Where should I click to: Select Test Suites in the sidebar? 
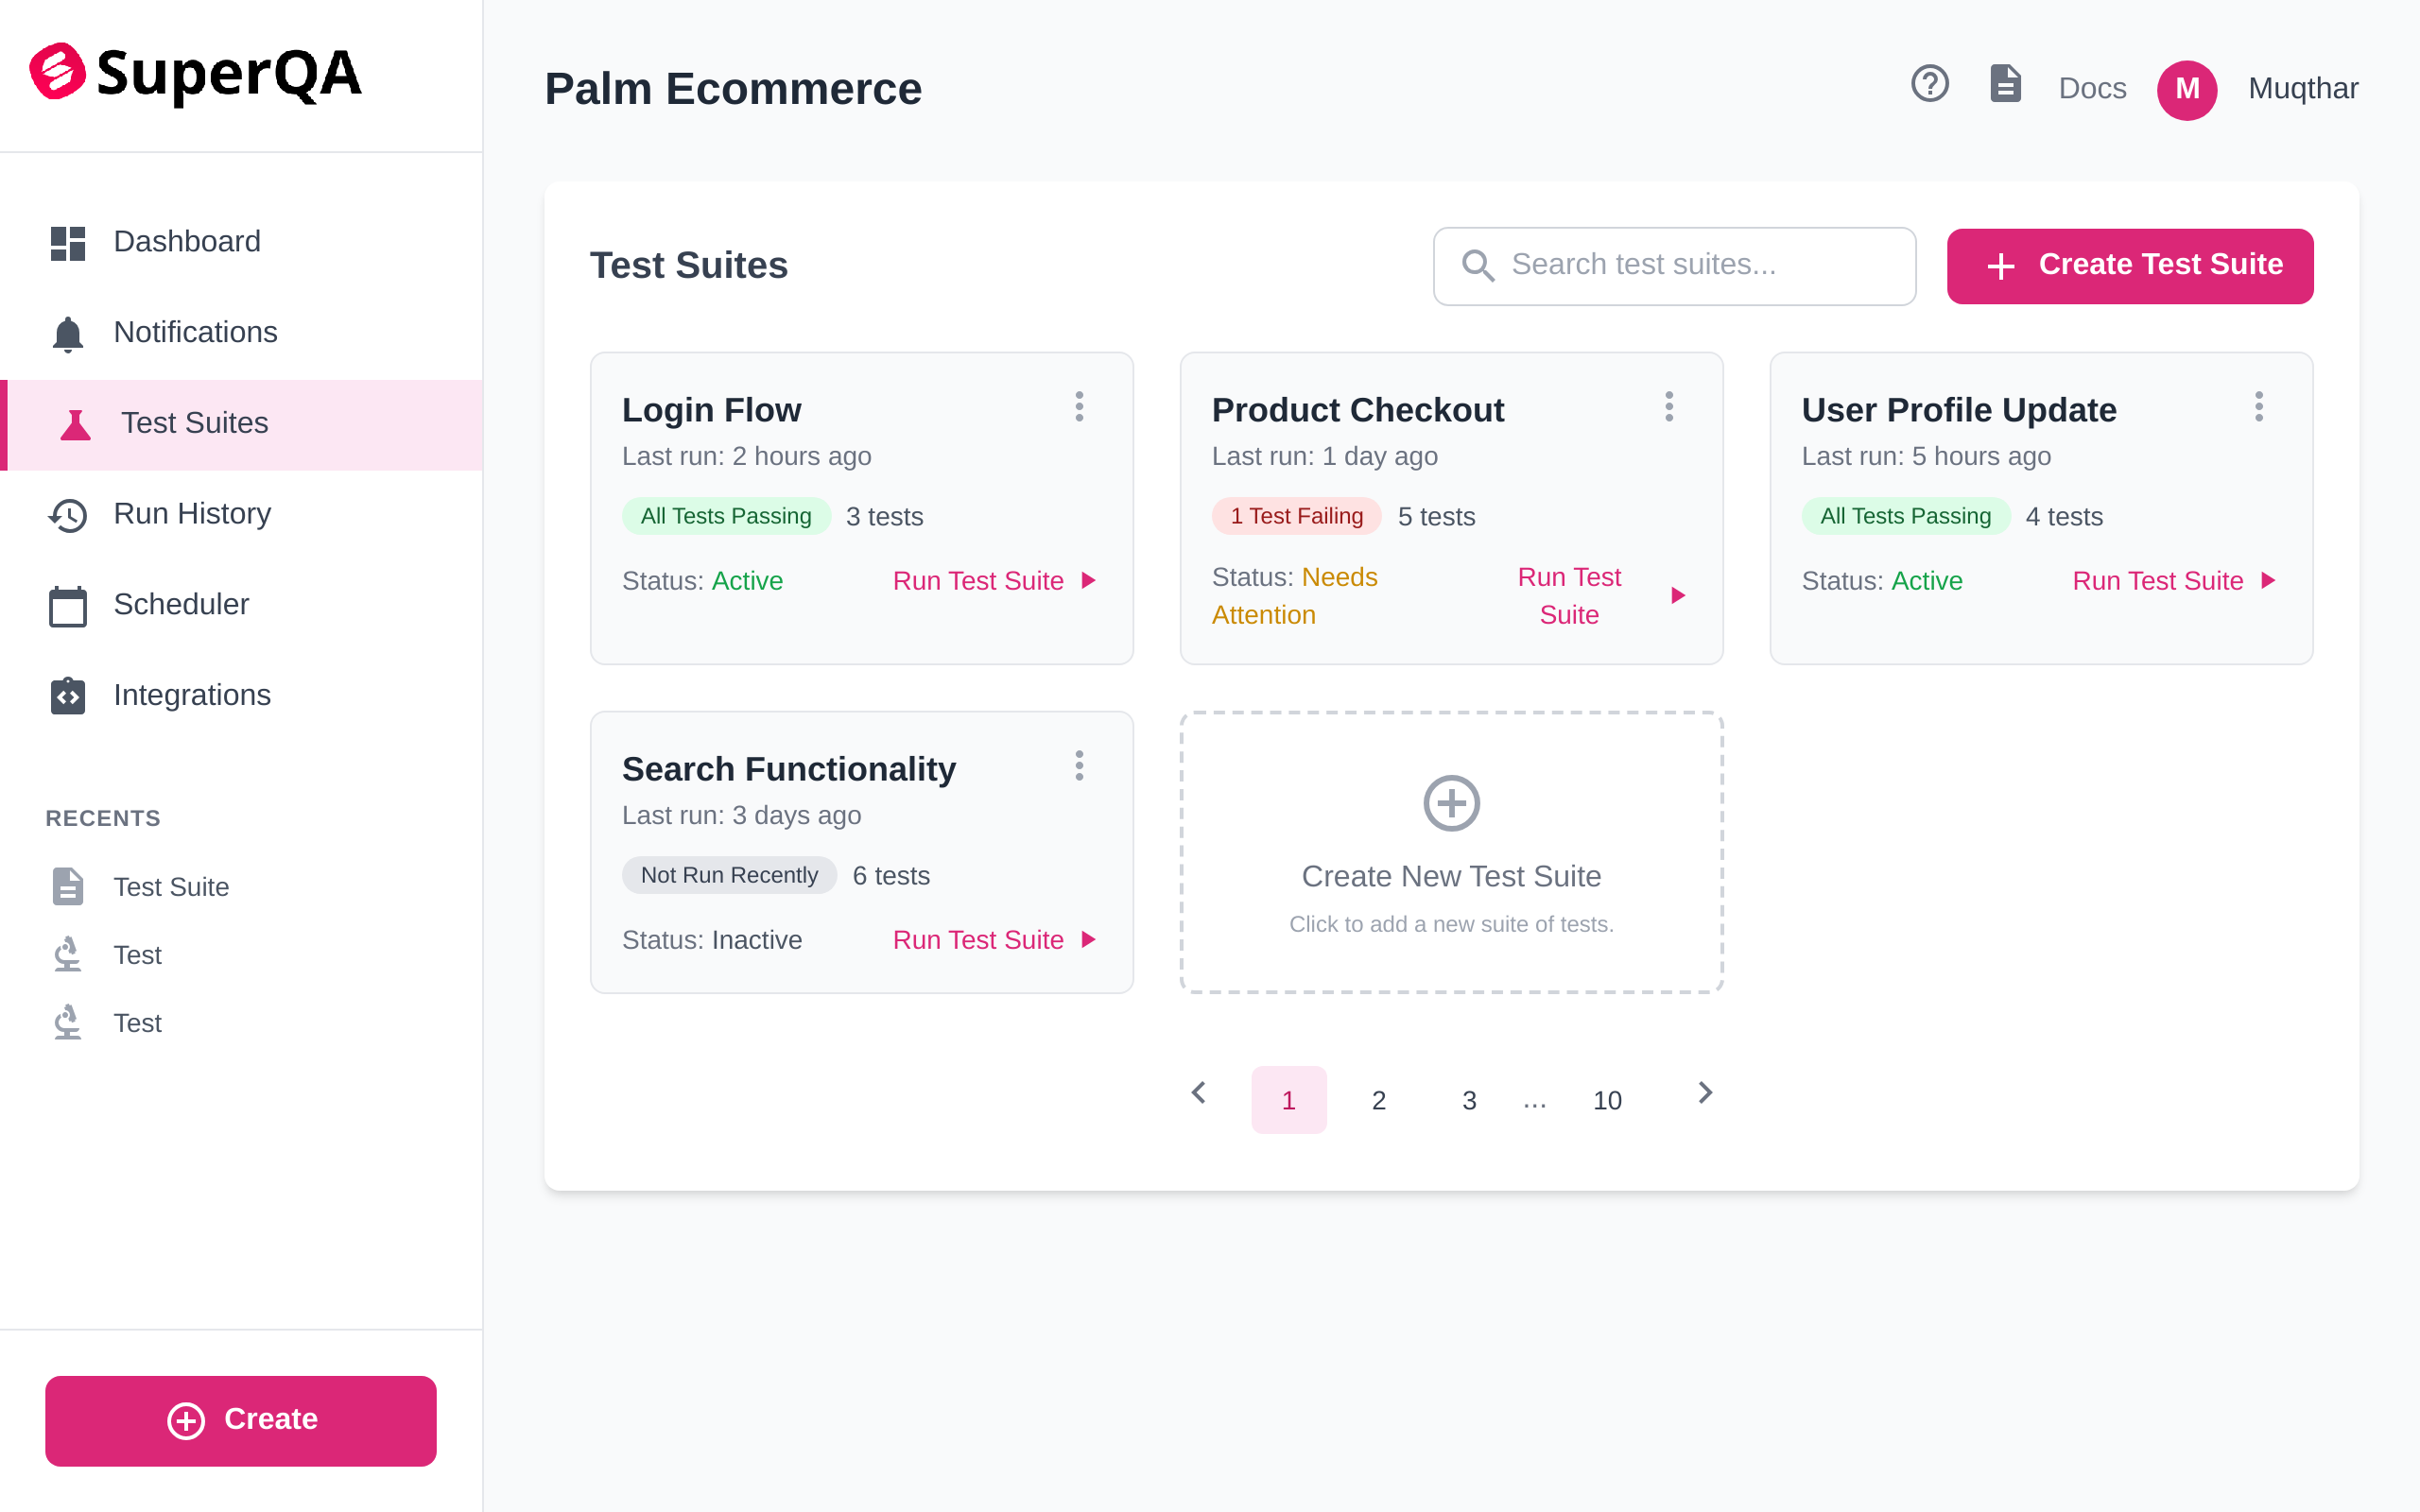pyautogui.click(x=194, y=422)
